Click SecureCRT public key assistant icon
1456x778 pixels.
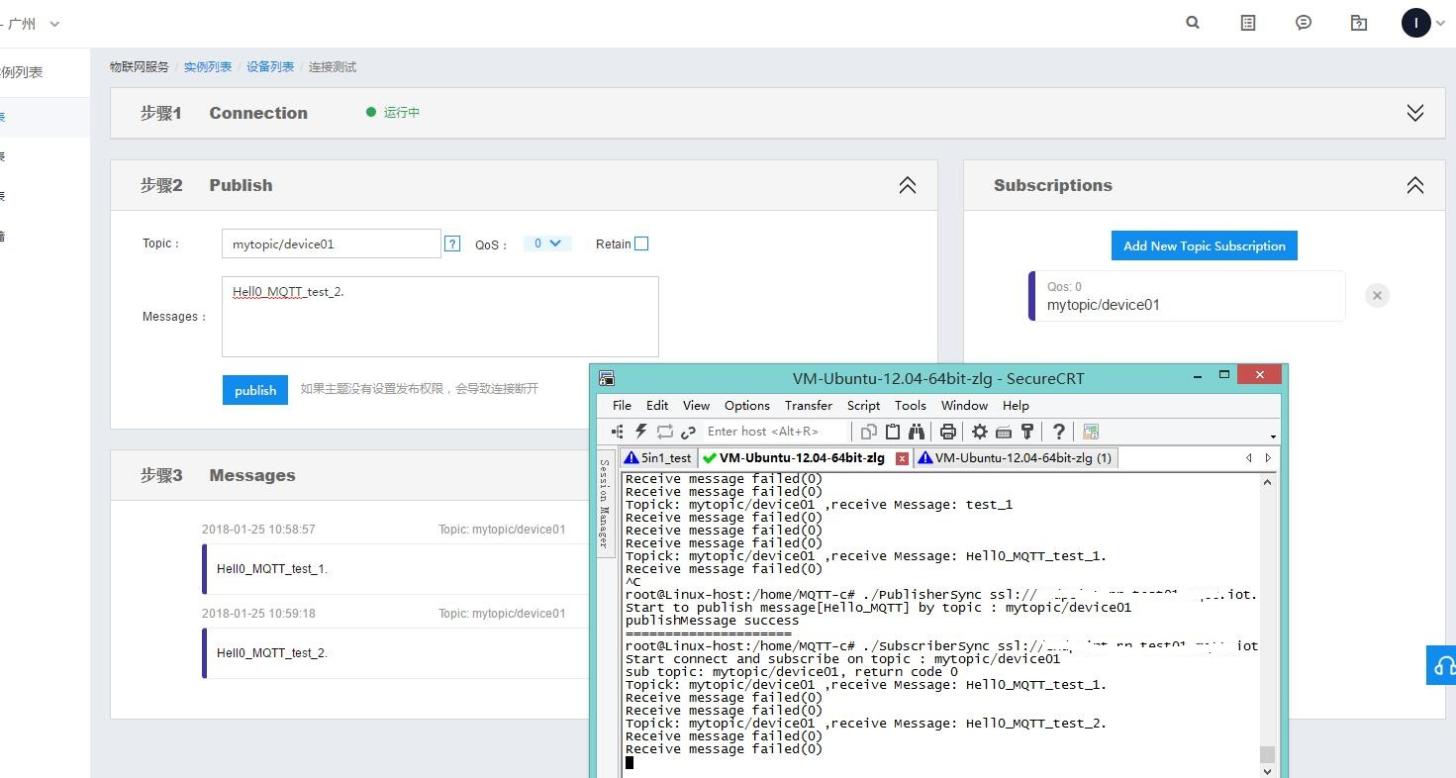(1026, 431)
